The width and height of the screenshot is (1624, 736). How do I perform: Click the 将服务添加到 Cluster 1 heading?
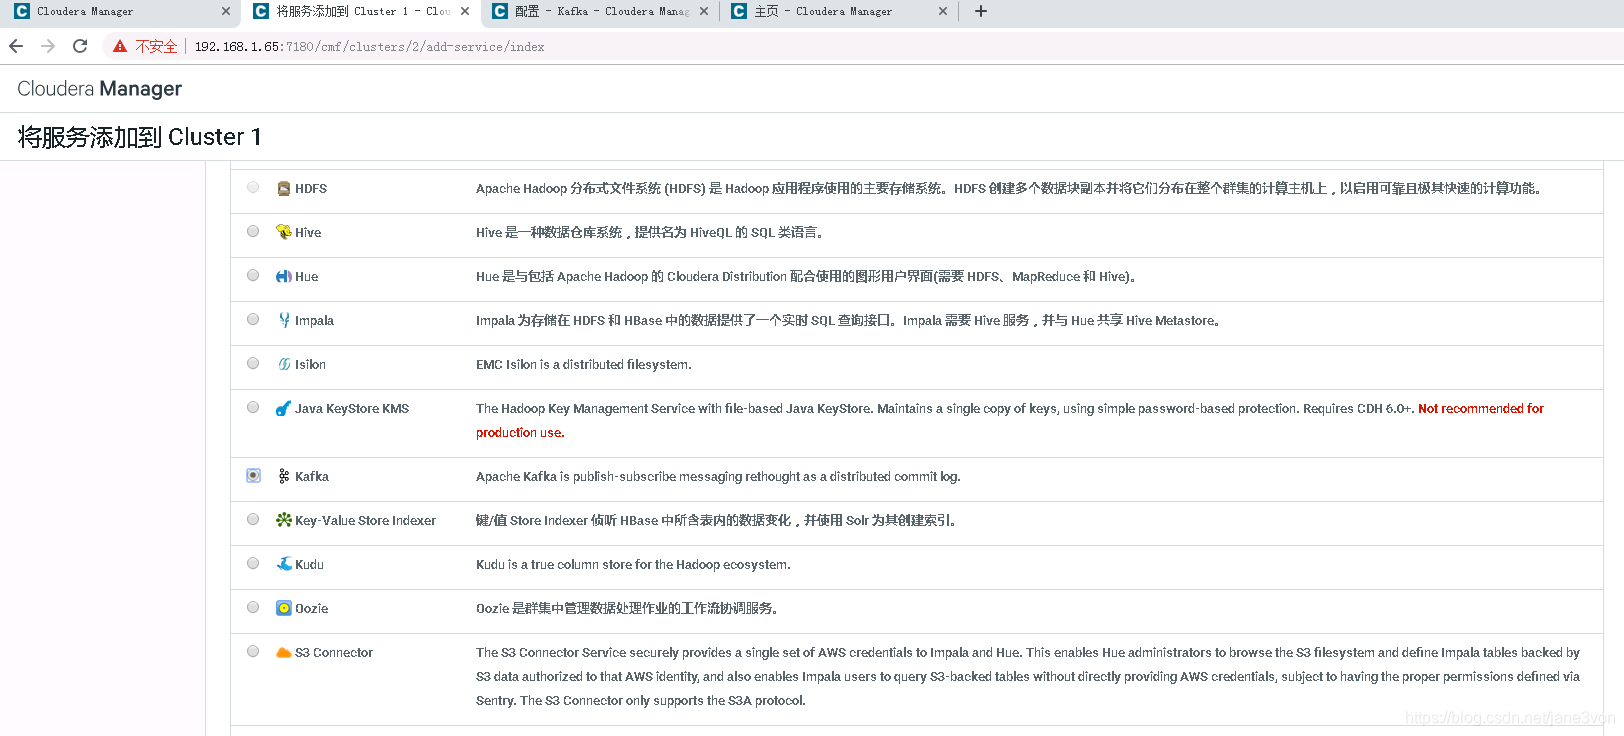140,137
